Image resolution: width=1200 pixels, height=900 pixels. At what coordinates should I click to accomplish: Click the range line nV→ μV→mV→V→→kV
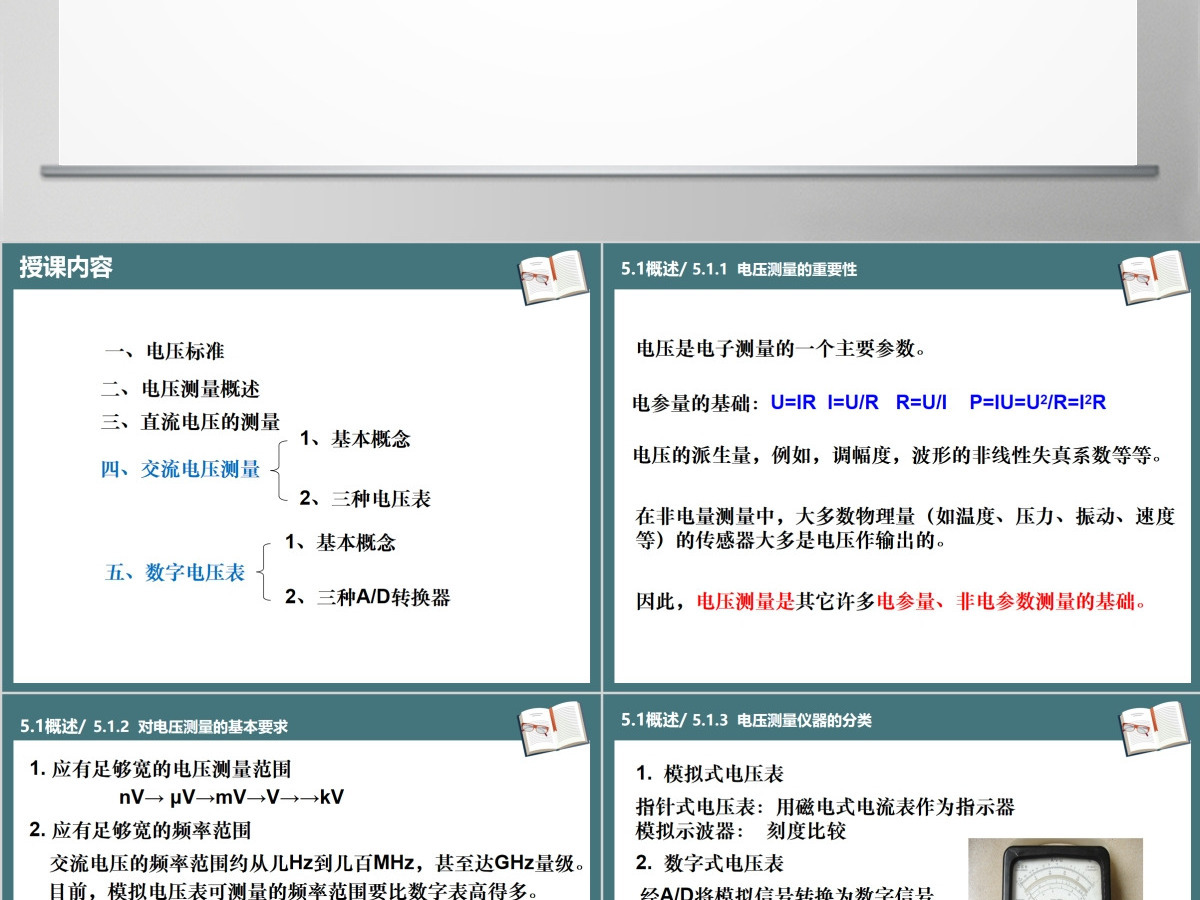[x=231, y=797]
